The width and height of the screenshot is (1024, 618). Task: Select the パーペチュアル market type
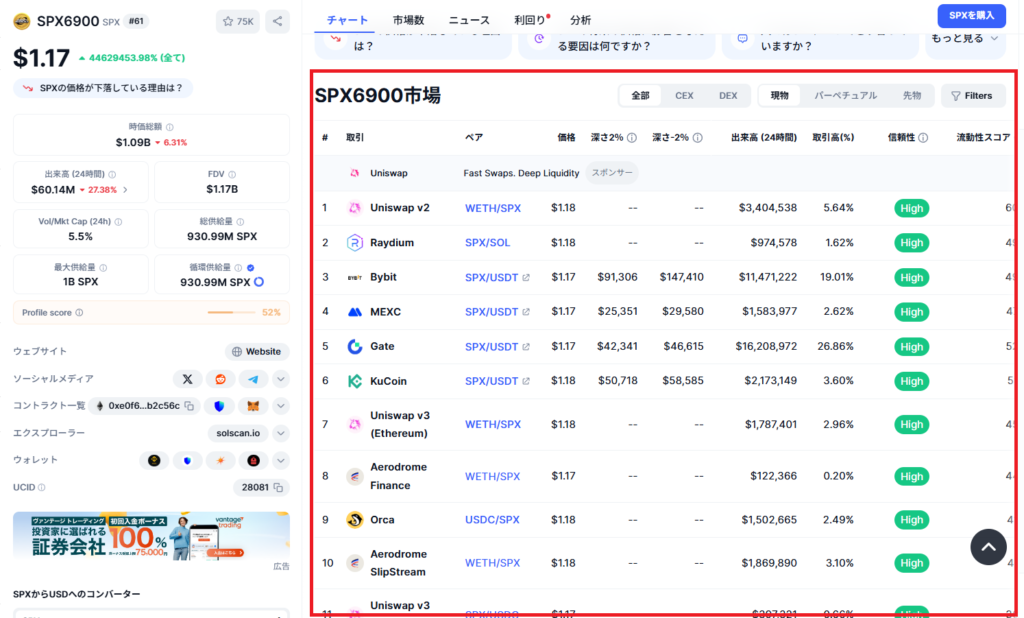845,96
